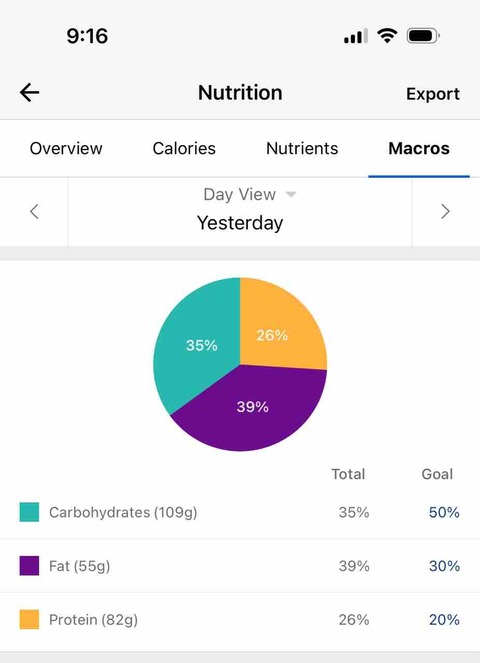Tap the back arrow icon
The image size is (480, 663).
pyautogui.click(x=30, y=93)
